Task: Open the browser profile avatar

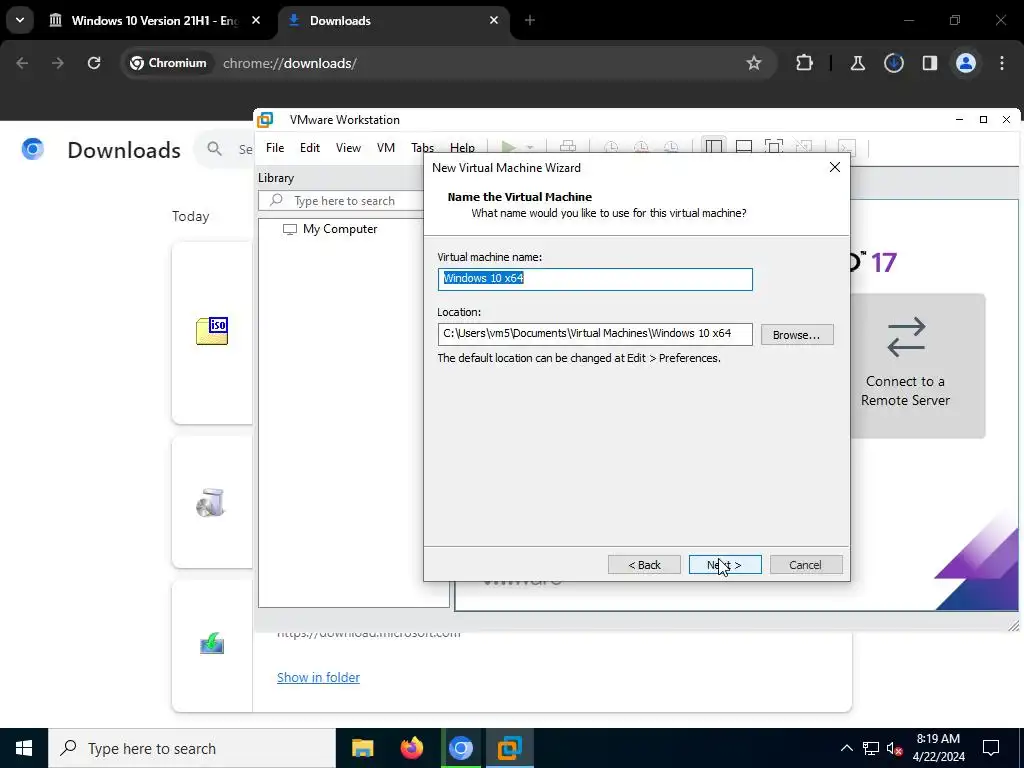Action: tap(966, 63)
